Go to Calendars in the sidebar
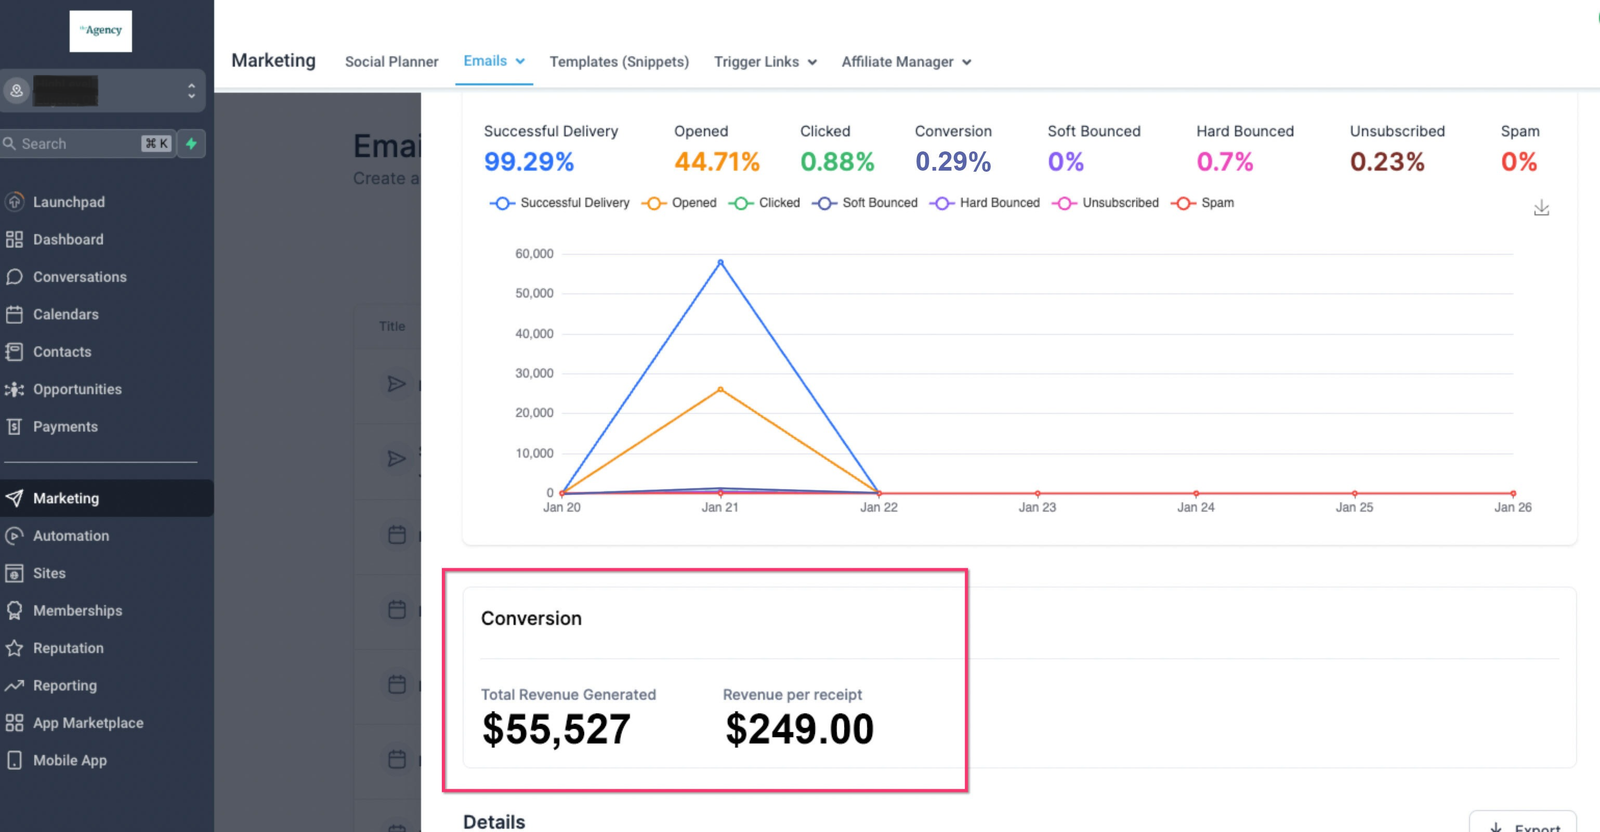Image resolution: width=1600 pixels, height=832 pixels. point(65,314)
